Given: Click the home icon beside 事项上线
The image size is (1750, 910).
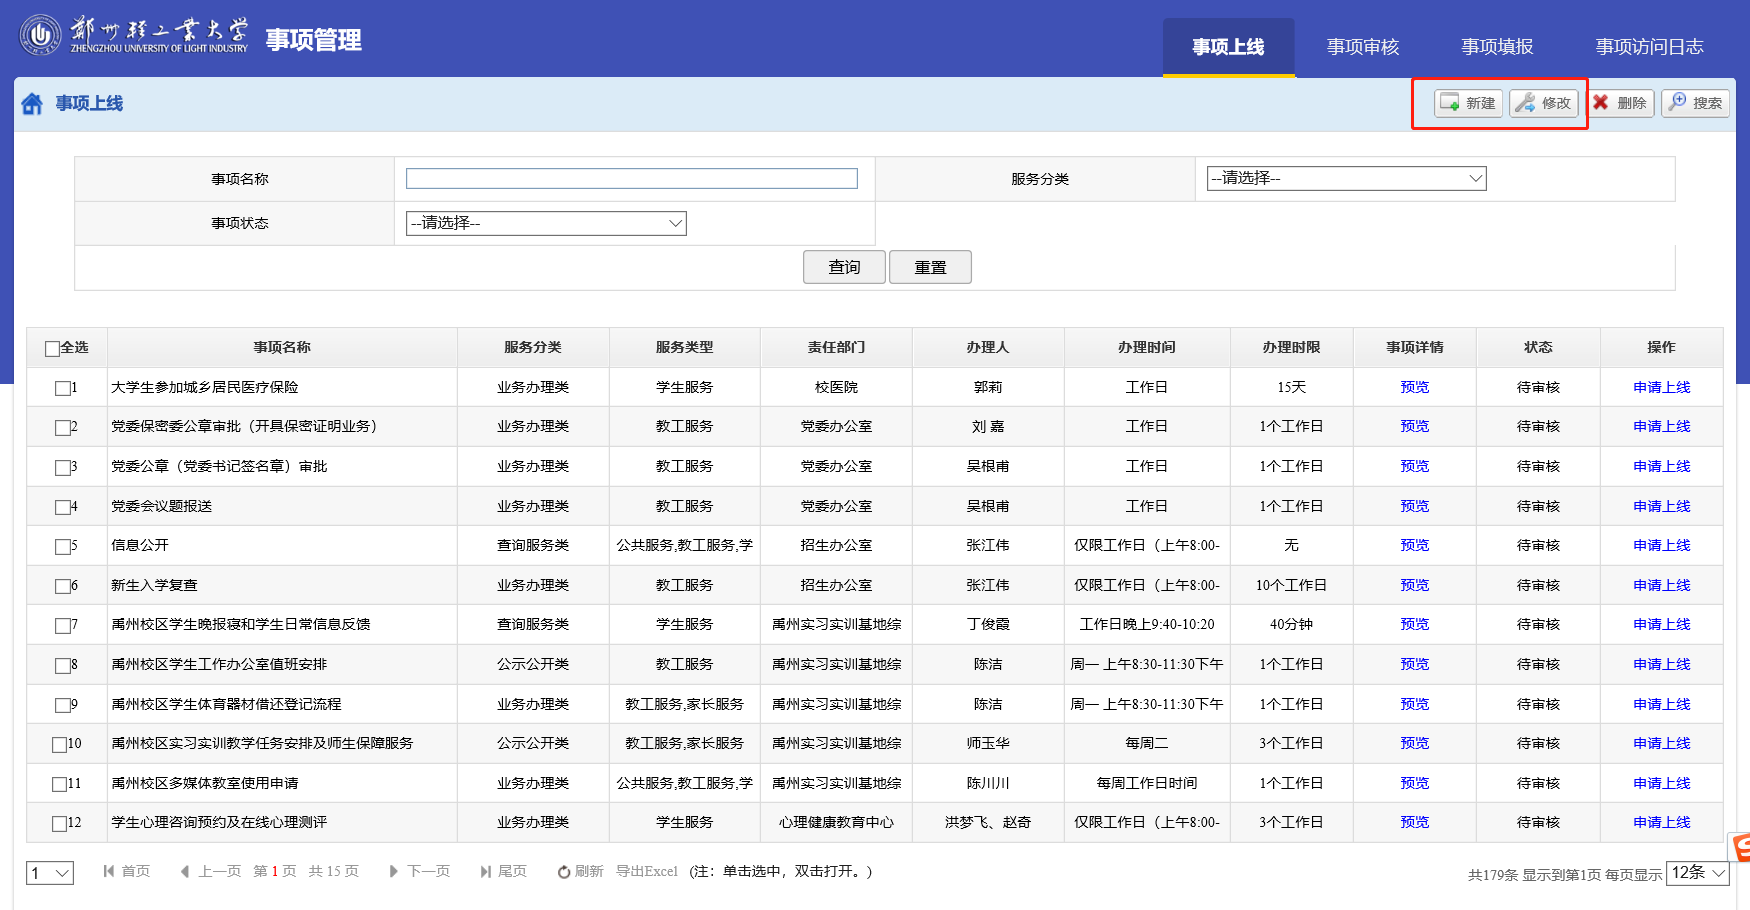Looking at the screenshot, I should point(32,104).
